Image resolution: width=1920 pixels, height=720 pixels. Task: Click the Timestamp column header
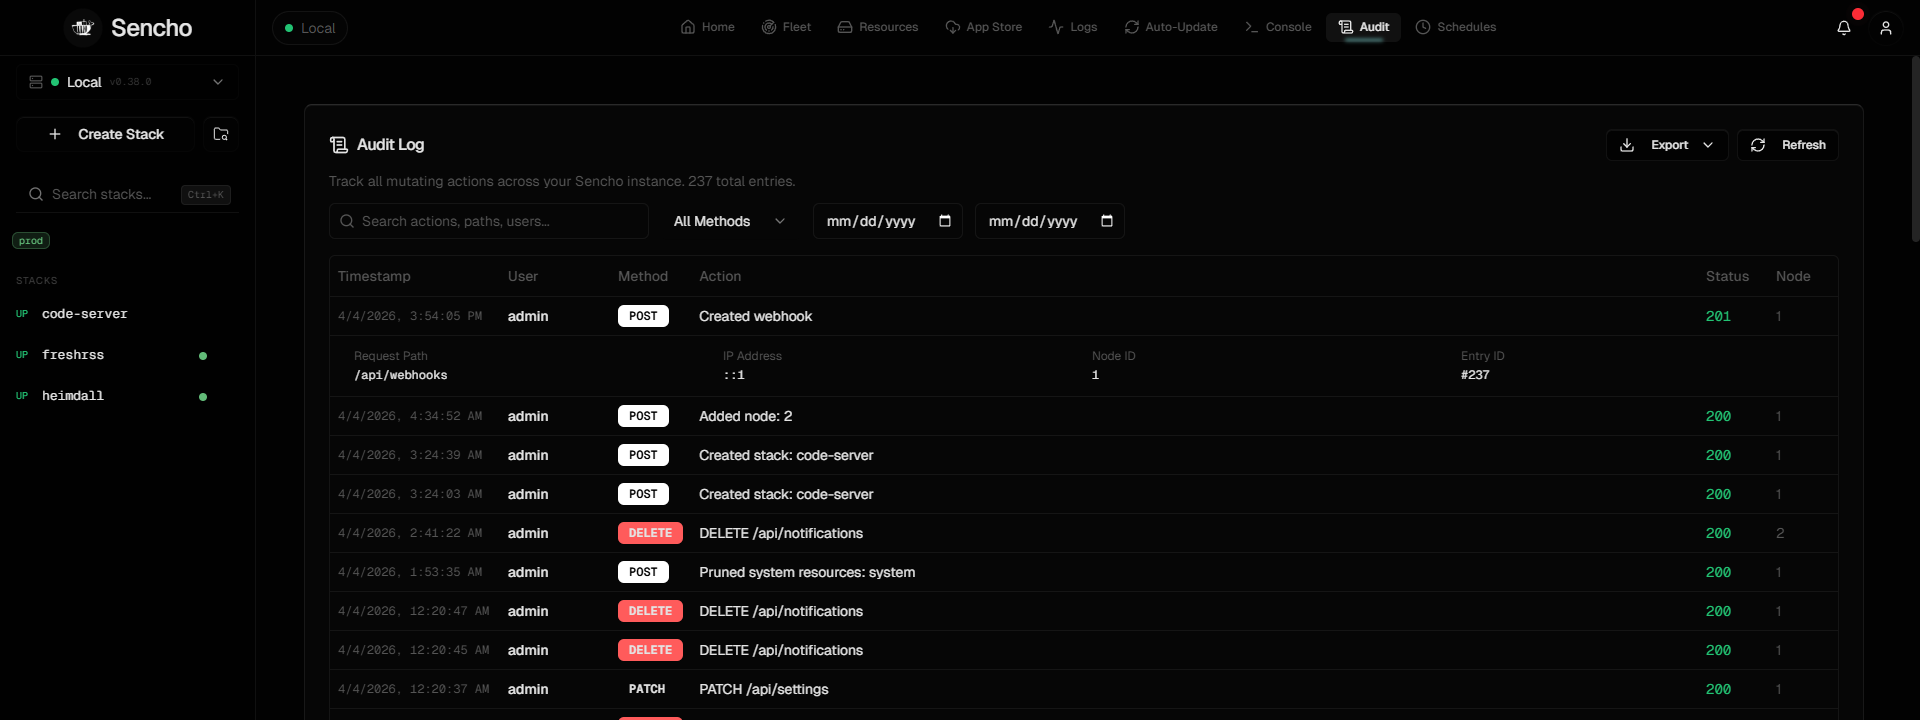coord(374,276)
